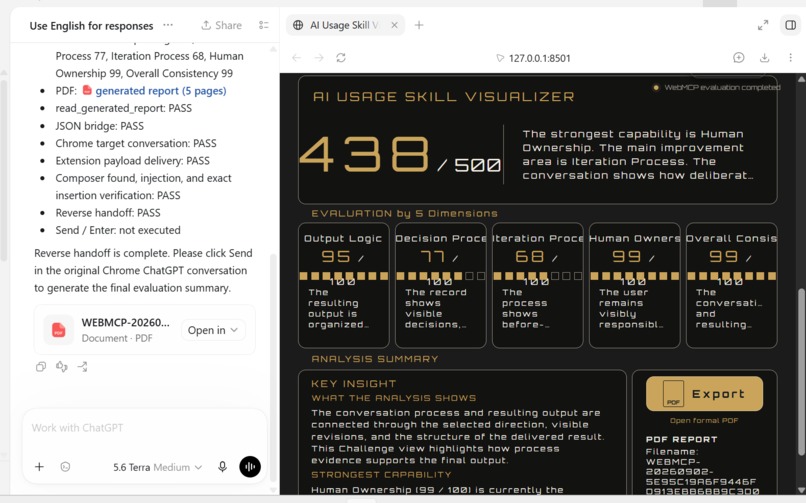Image resolution: width=806 pixels, height=503 pixels.
Task: Click the ANALYSIS SUMMARY heading
Action: [x=375, y=359]
